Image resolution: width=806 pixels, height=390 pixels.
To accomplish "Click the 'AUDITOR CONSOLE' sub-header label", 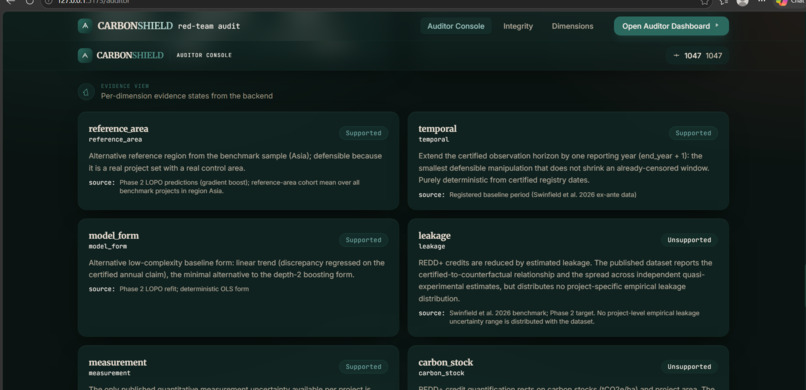I will tap(204, 55).
